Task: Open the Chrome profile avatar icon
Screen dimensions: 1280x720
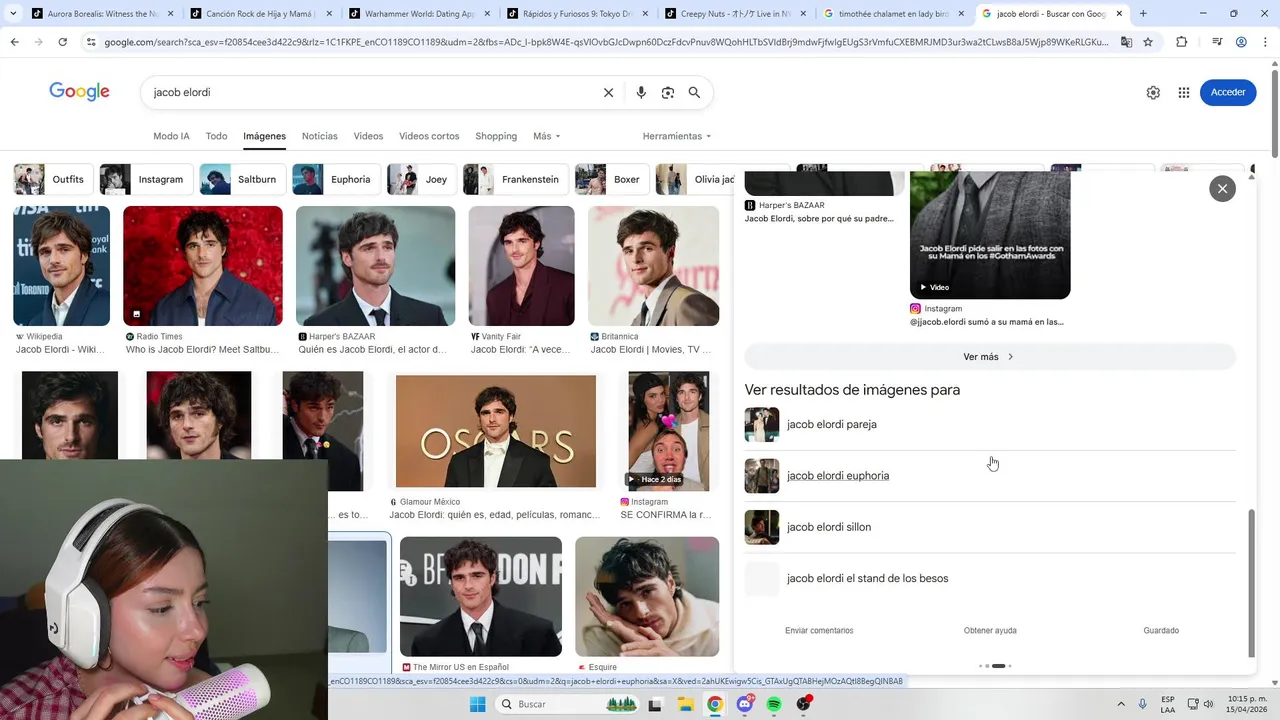Action: click(x=1241, y=42)
